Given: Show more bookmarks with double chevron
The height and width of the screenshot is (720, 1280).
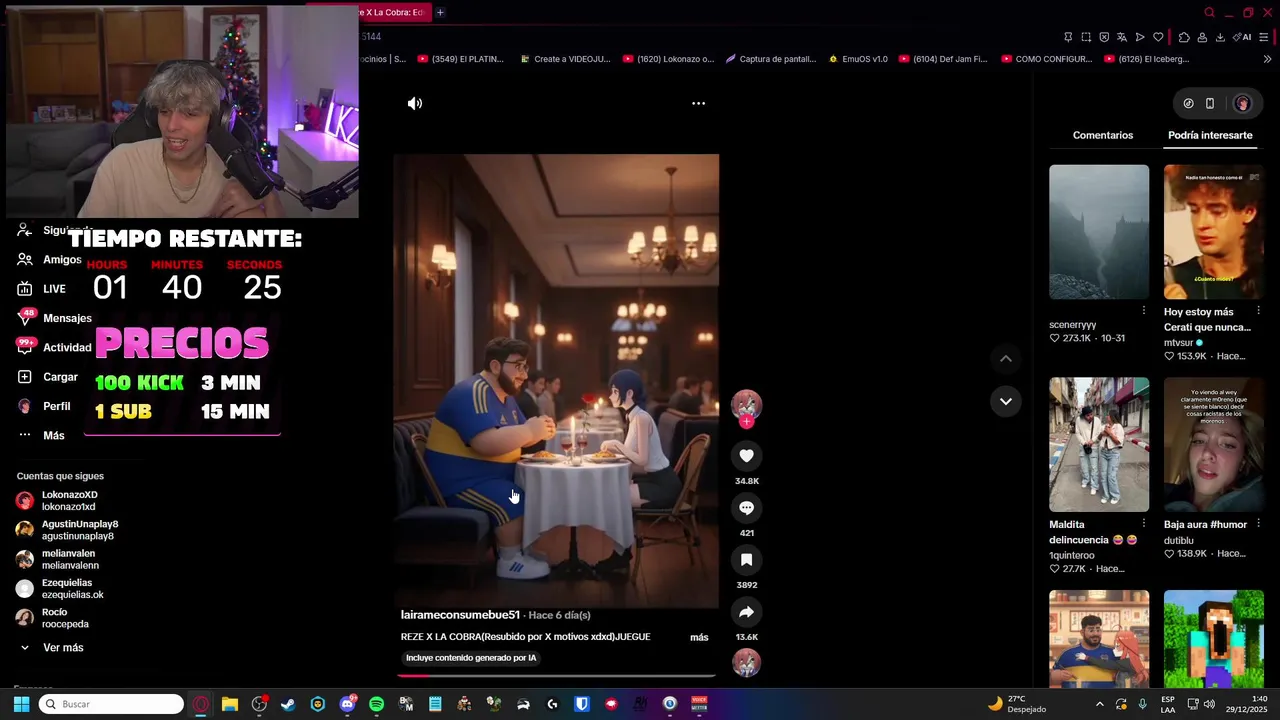Looking at the screenshot, I should tap(1266, 59).
